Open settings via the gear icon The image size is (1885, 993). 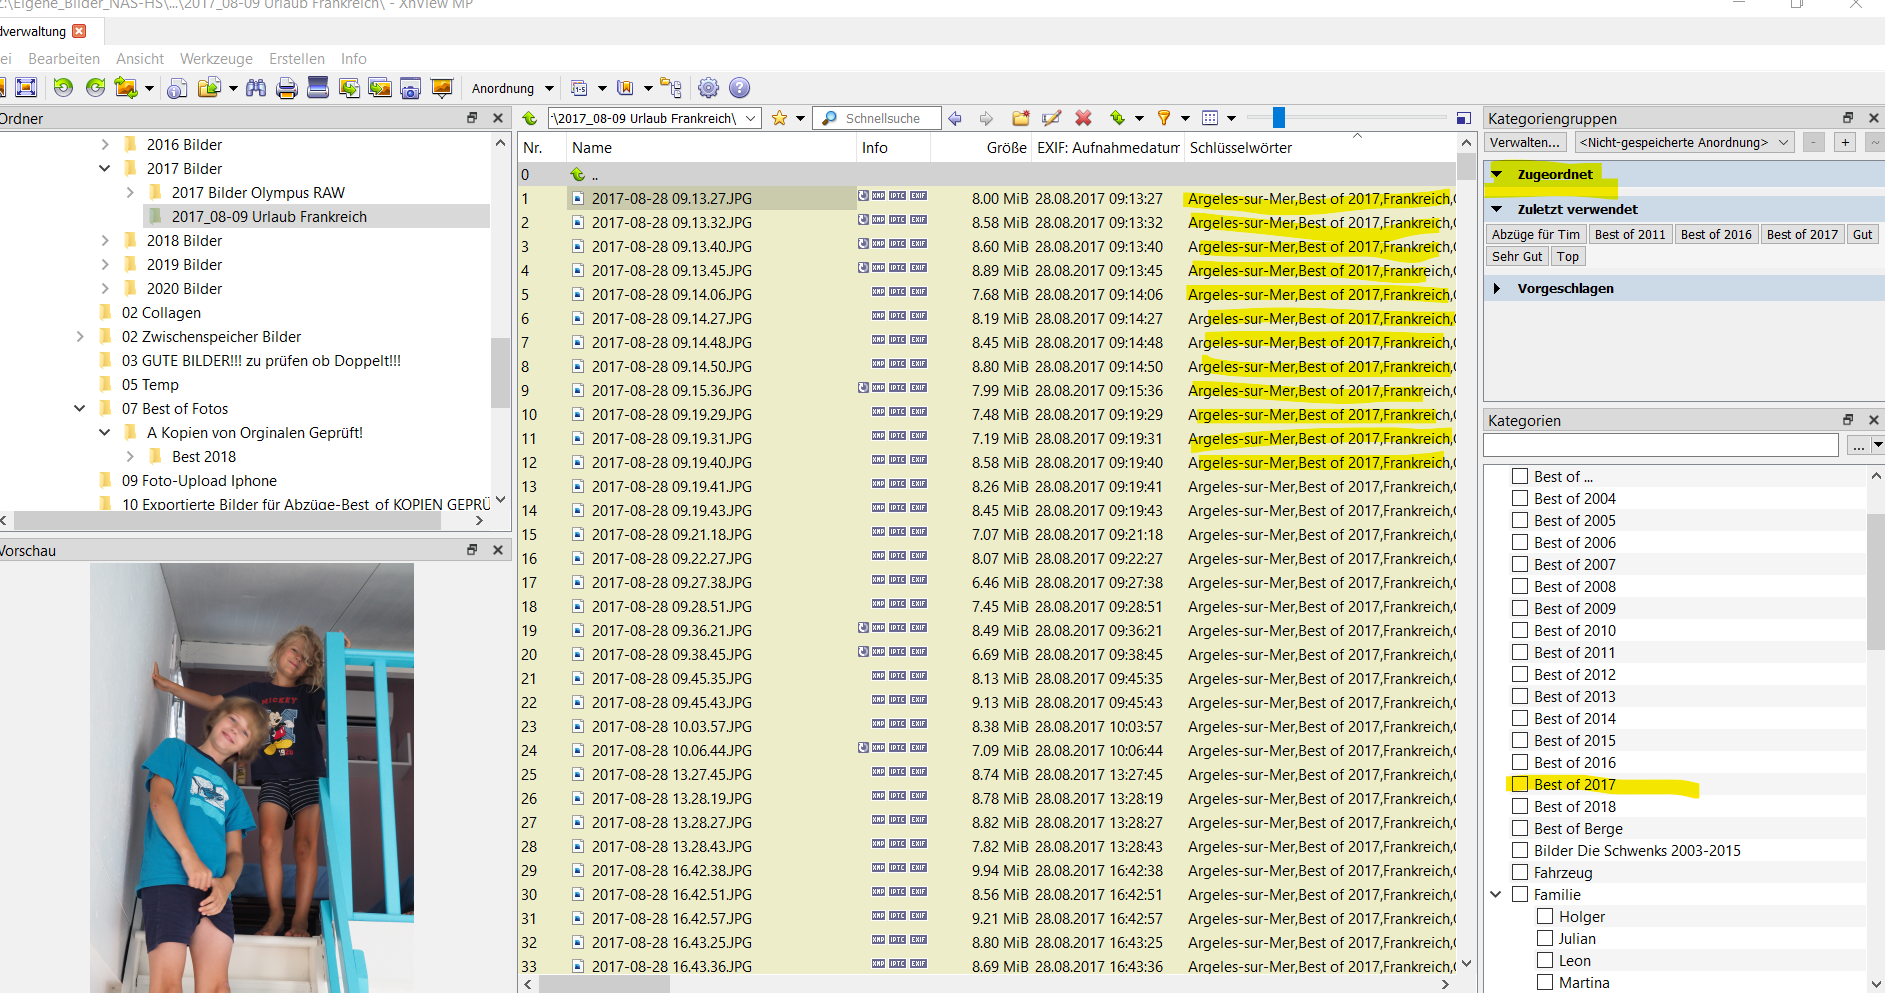[708, 88]
